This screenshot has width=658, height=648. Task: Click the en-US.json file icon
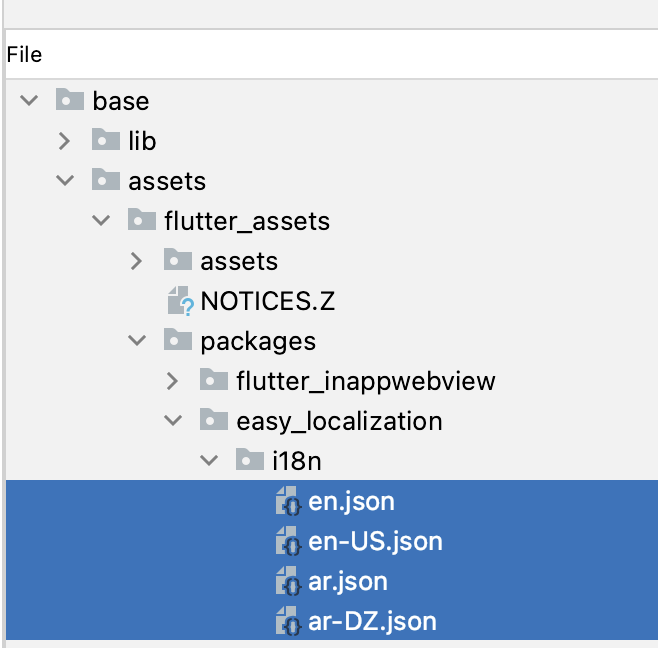pos(288,541)
